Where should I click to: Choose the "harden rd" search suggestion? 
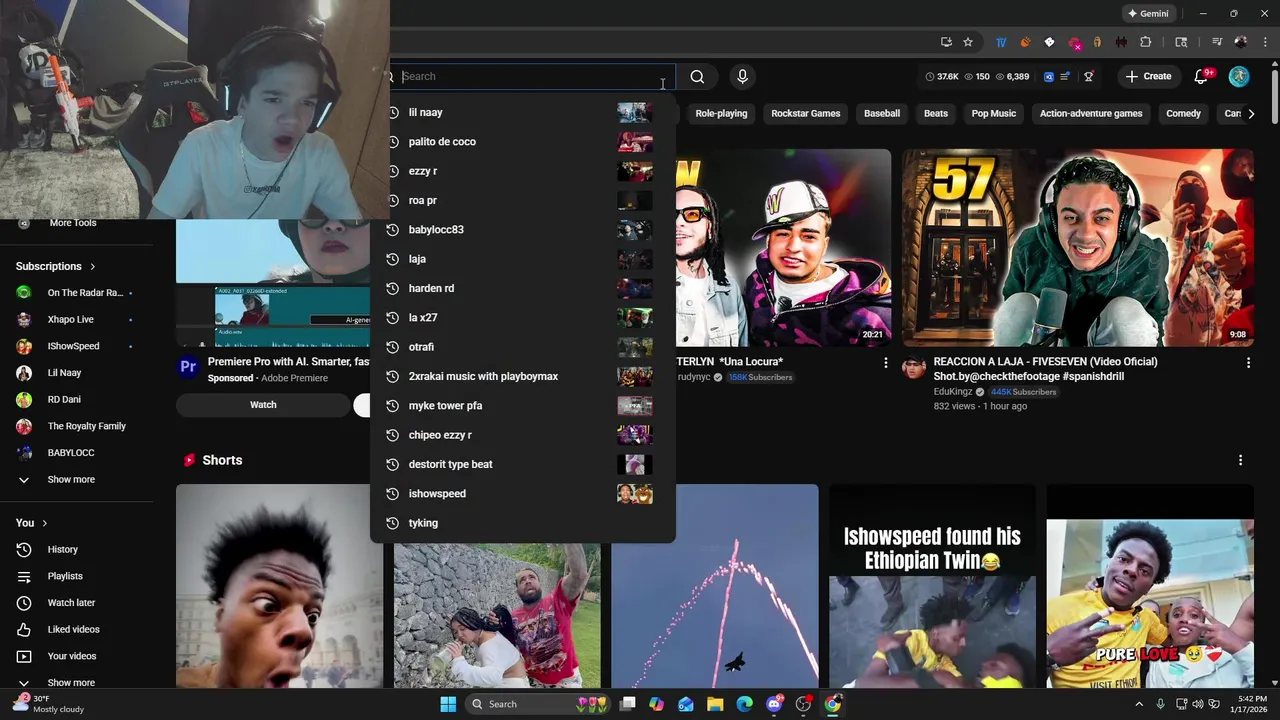[x=523, y=288]
